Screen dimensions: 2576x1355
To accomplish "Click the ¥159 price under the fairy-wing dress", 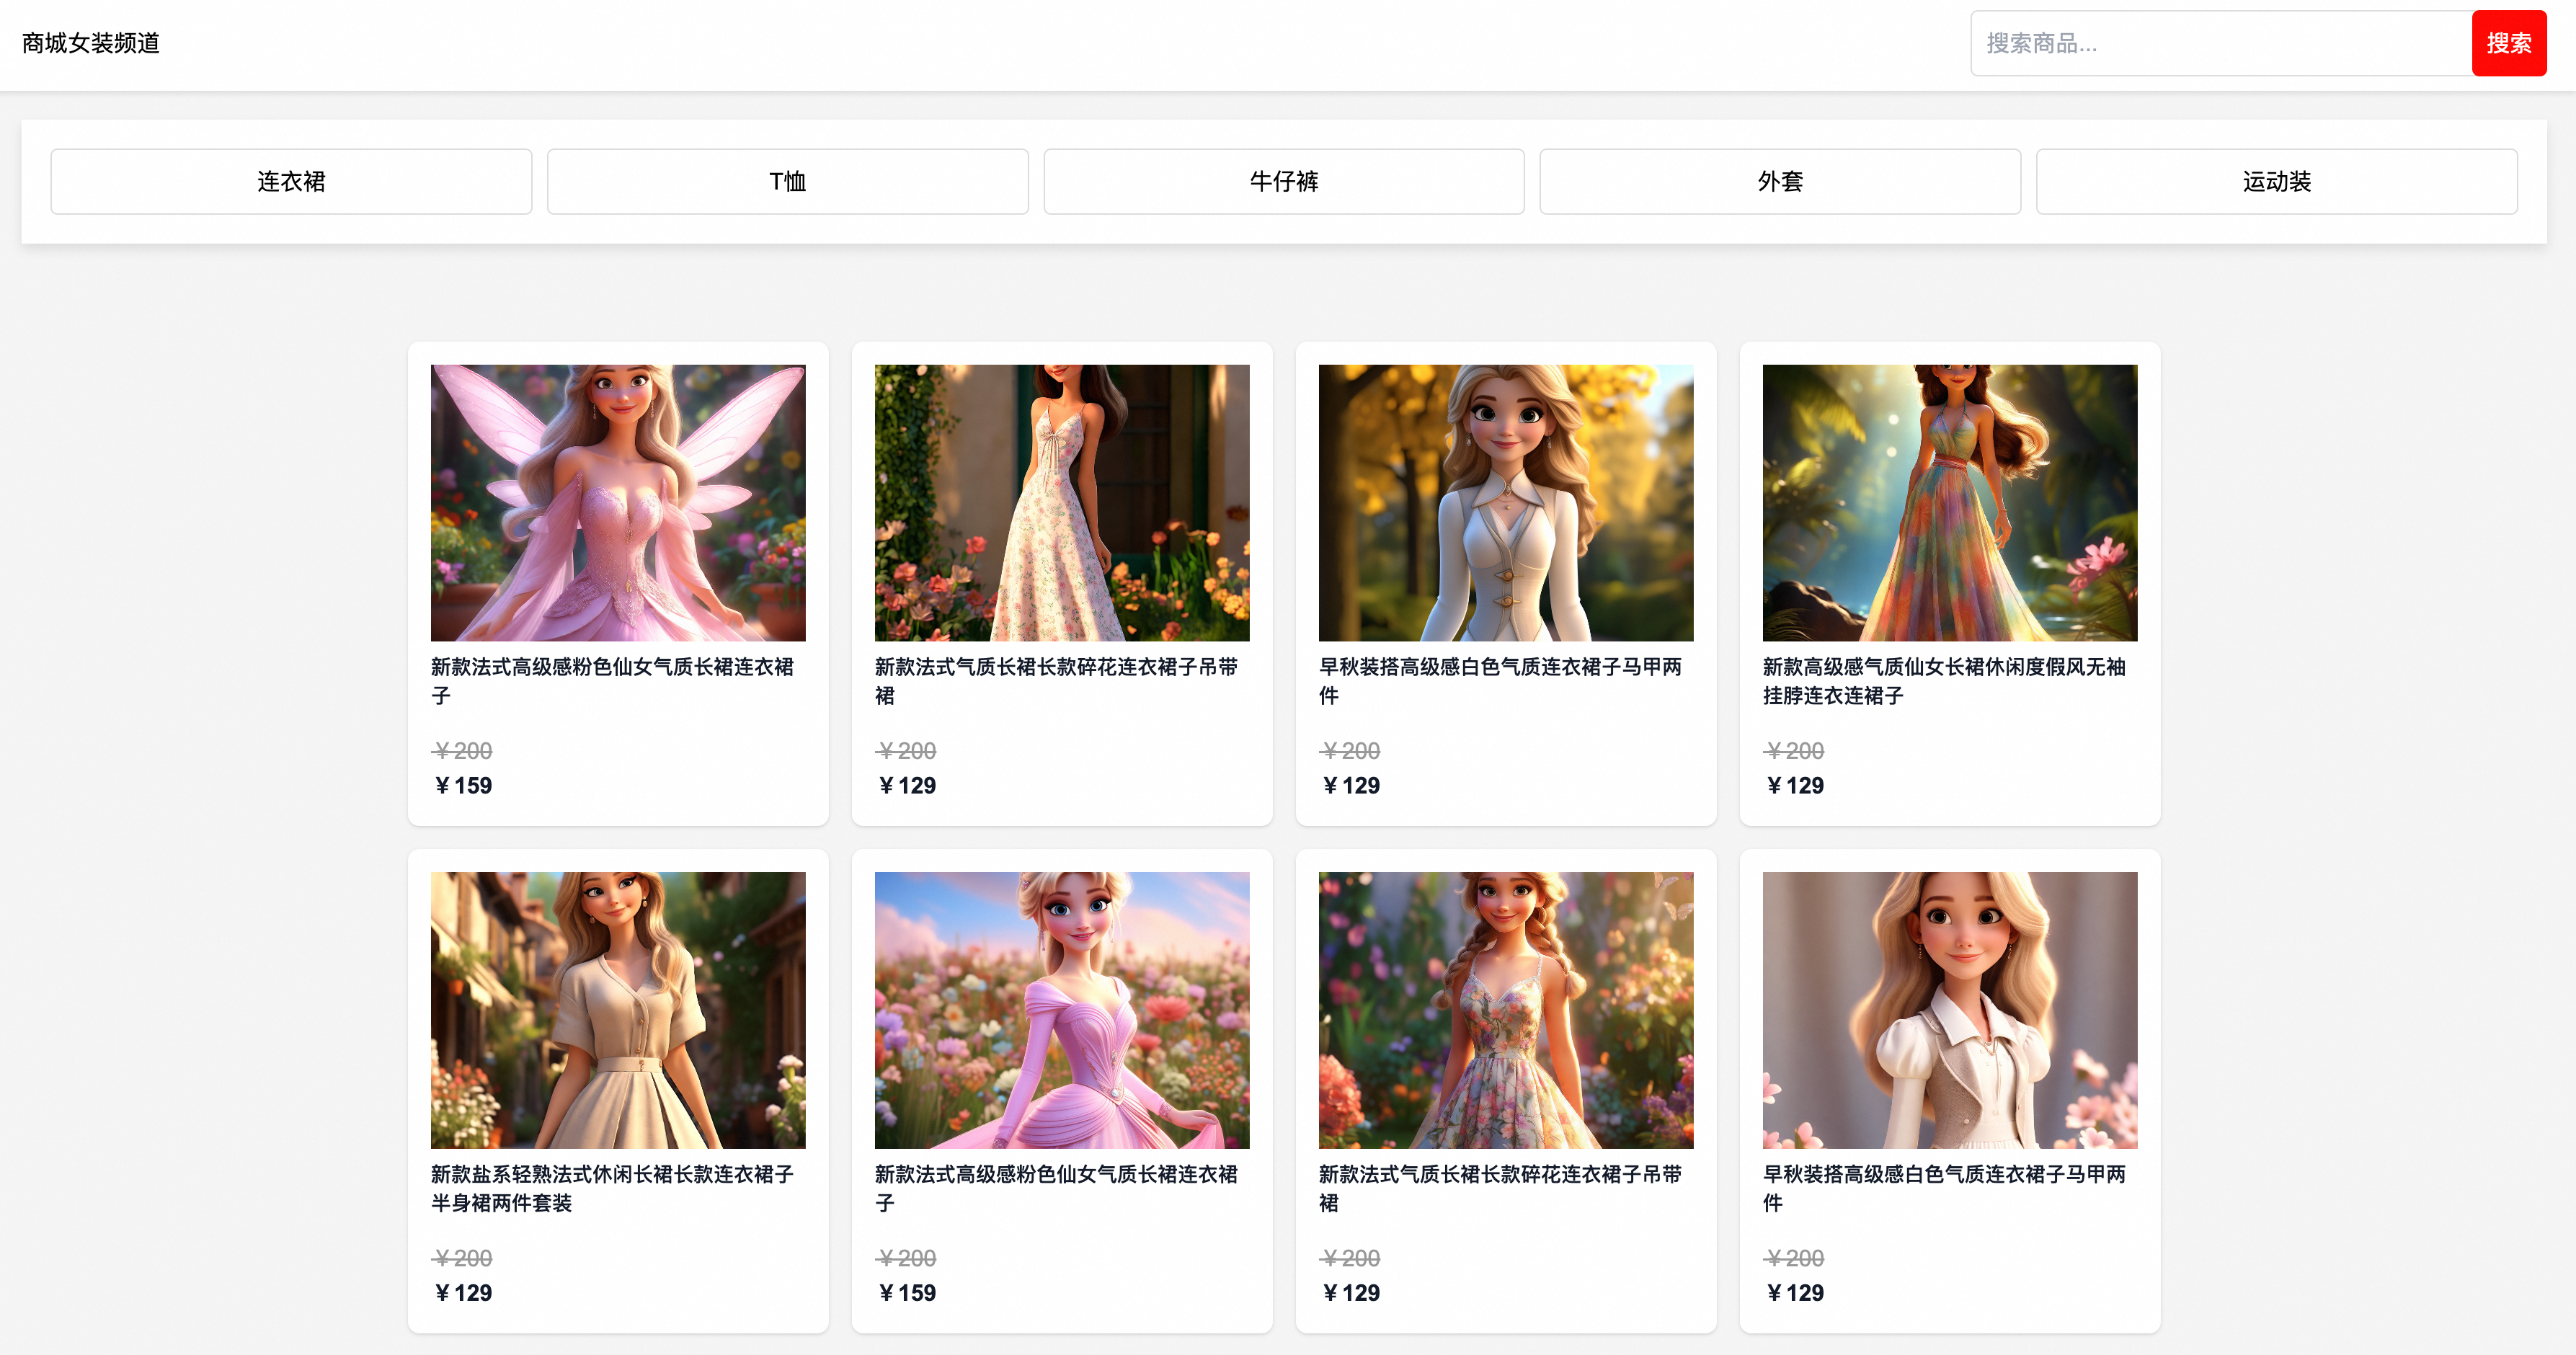I will pos(463,785).
